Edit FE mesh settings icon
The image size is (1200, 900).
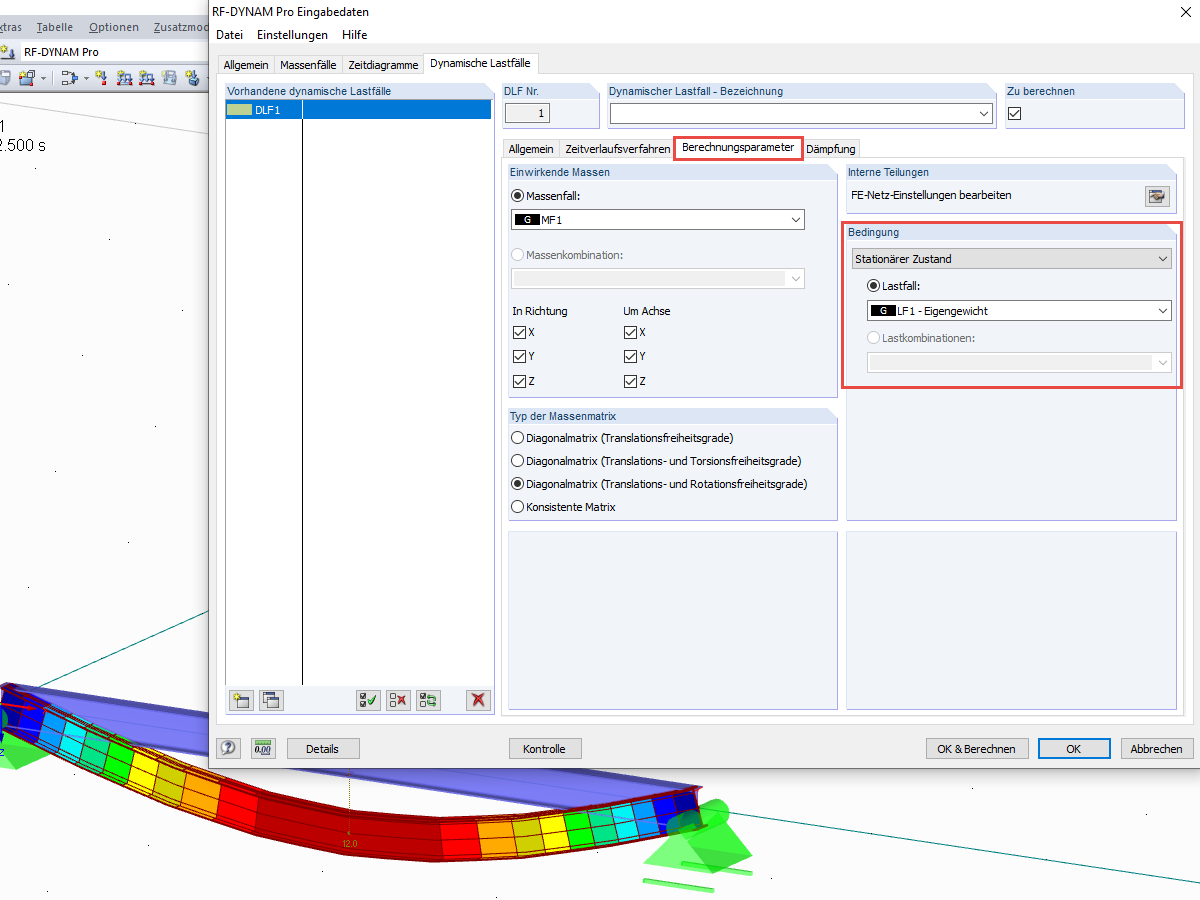point(1157,196)
